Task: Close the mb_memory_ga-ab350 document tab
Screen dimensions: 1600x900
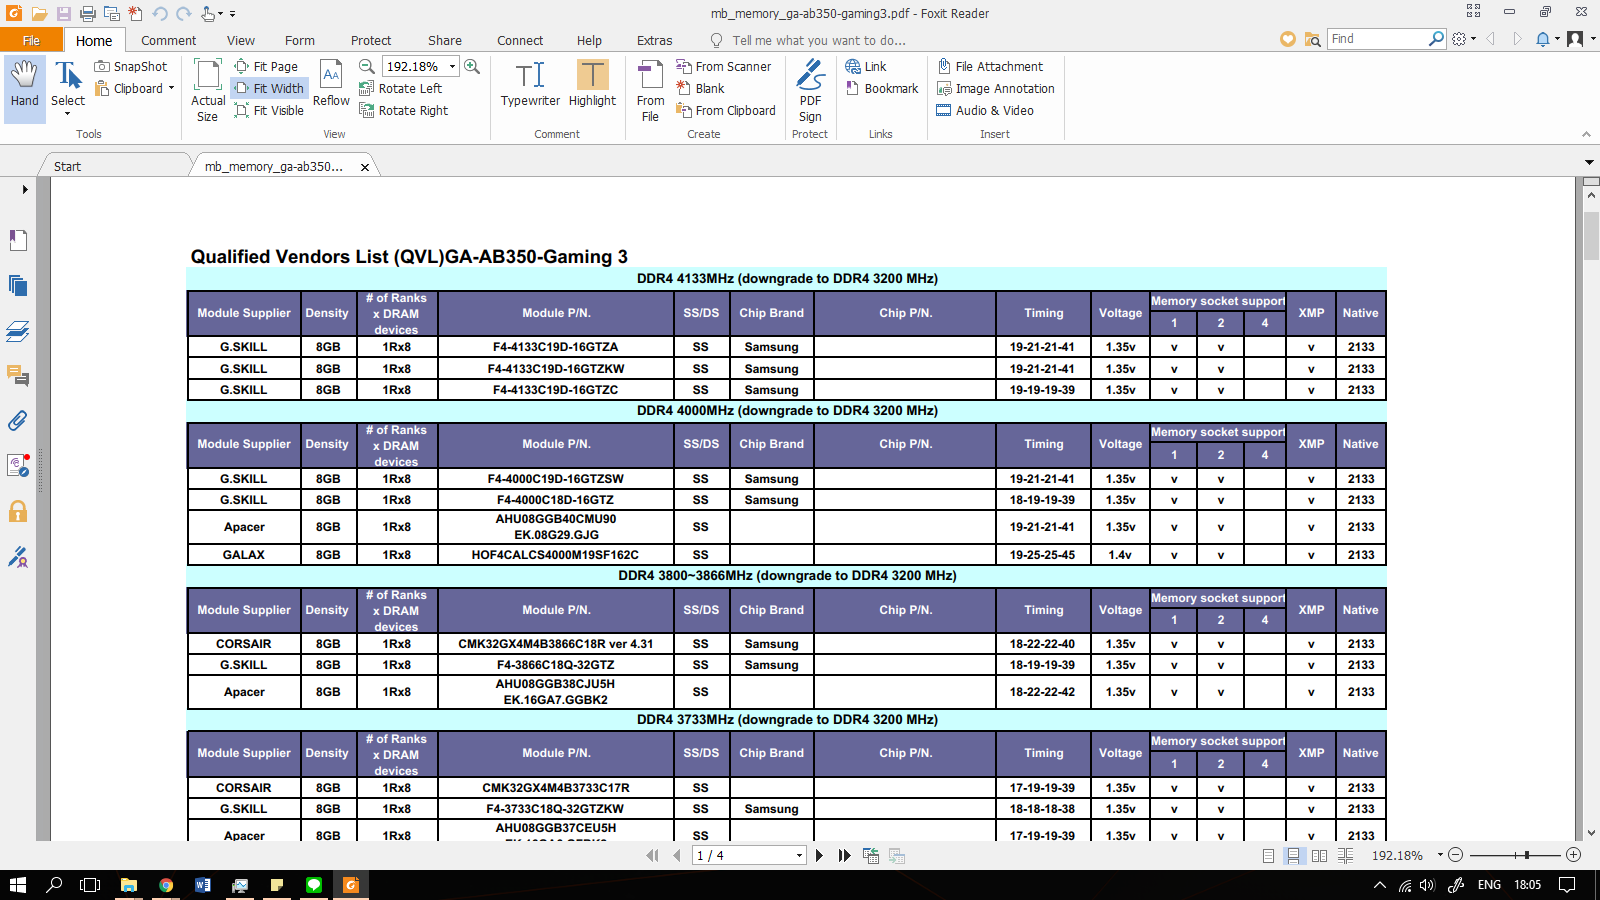Action: click(365, 167)
